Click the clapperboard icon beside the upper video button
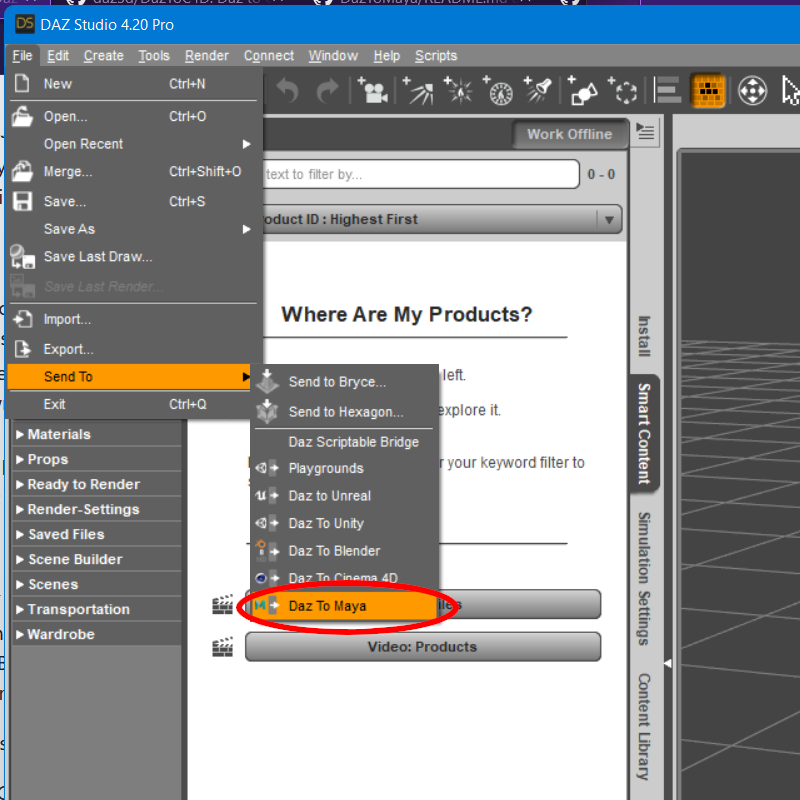The width and height of the screenshot is (800, 800). coord(222,604)
